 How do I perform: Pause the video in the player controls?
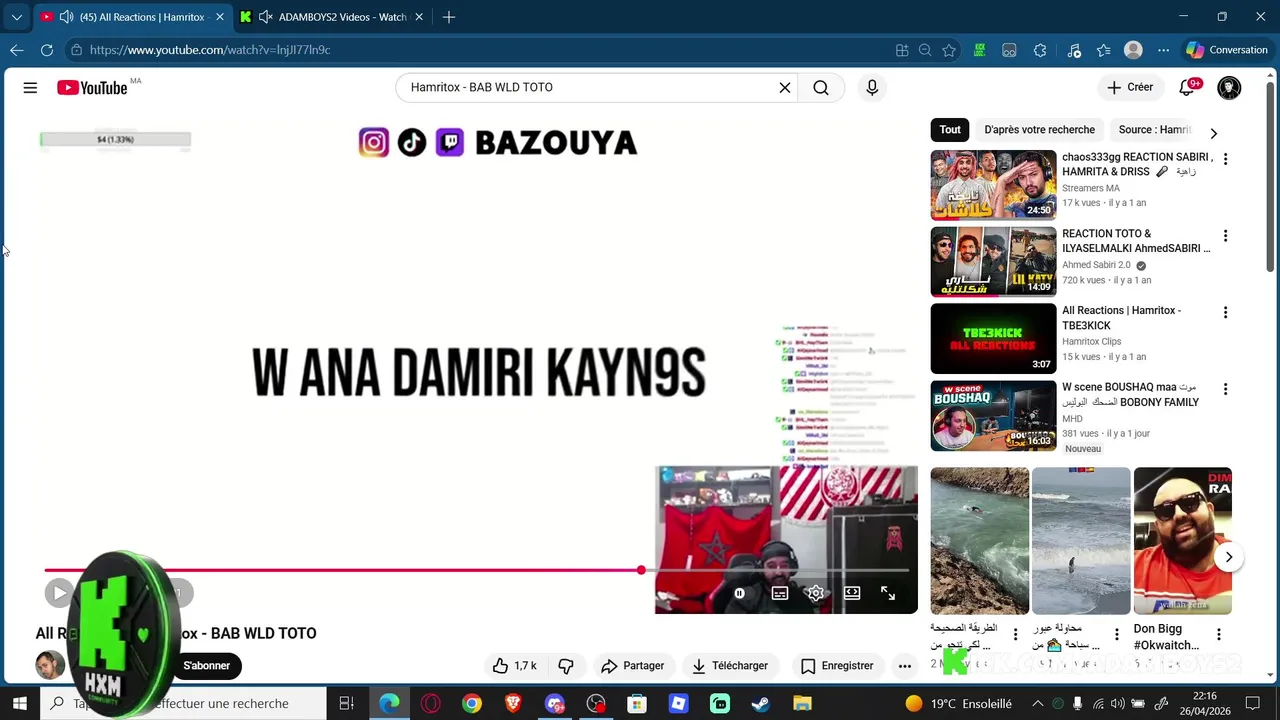coord(739,593)
